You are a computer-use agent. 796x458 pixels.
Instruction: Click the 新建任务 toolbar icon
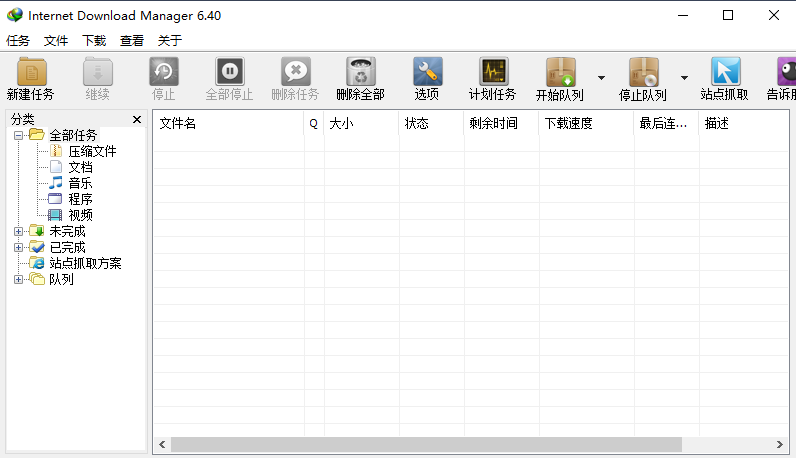[31, 72]
